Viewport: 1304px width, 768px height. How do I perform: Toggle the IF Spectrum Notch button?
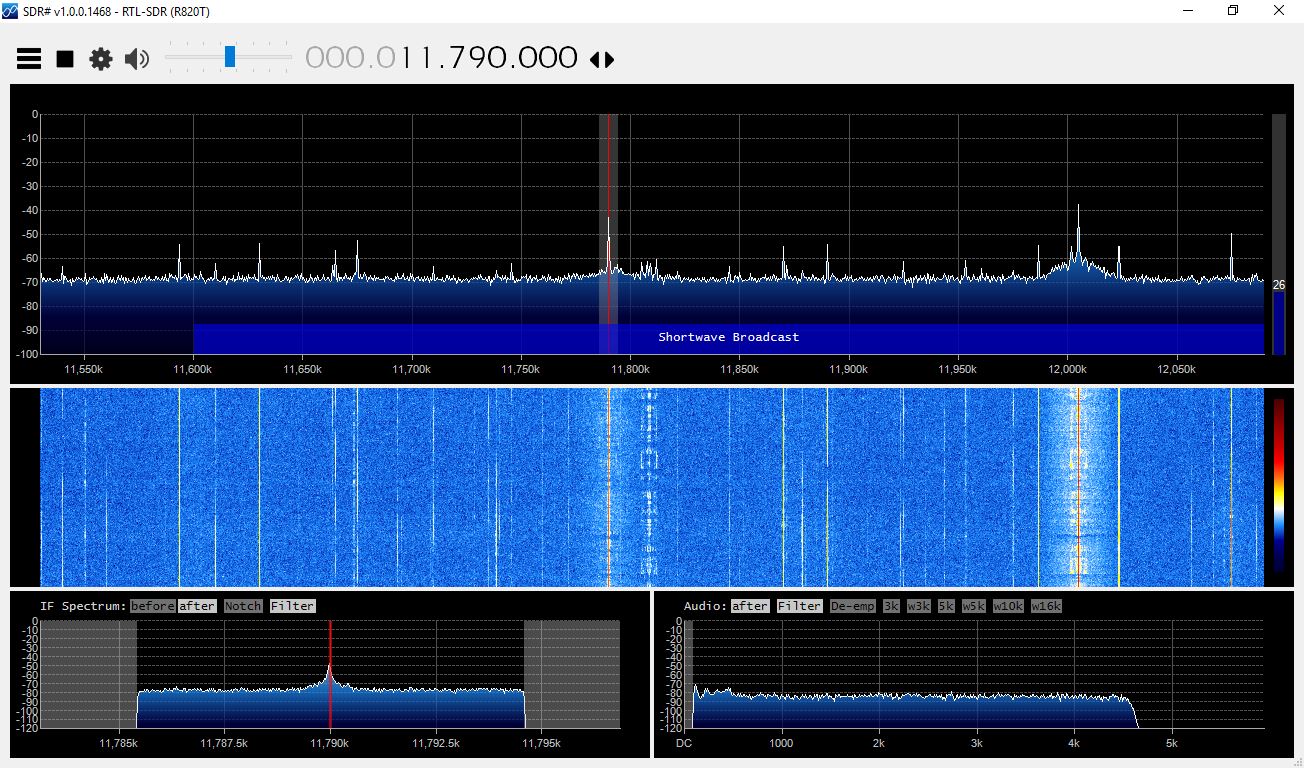coord(243,606)
